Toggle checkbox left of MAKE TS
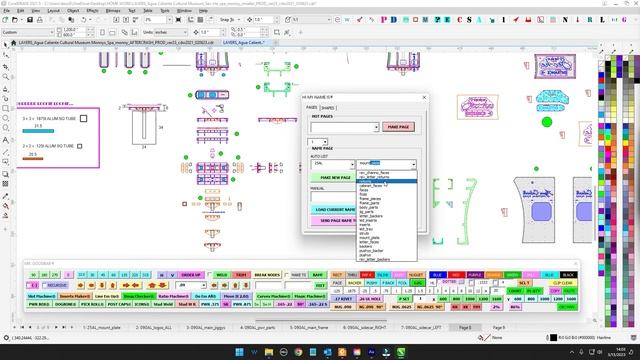Screen dimensions: 640x360 click(287, 275)
